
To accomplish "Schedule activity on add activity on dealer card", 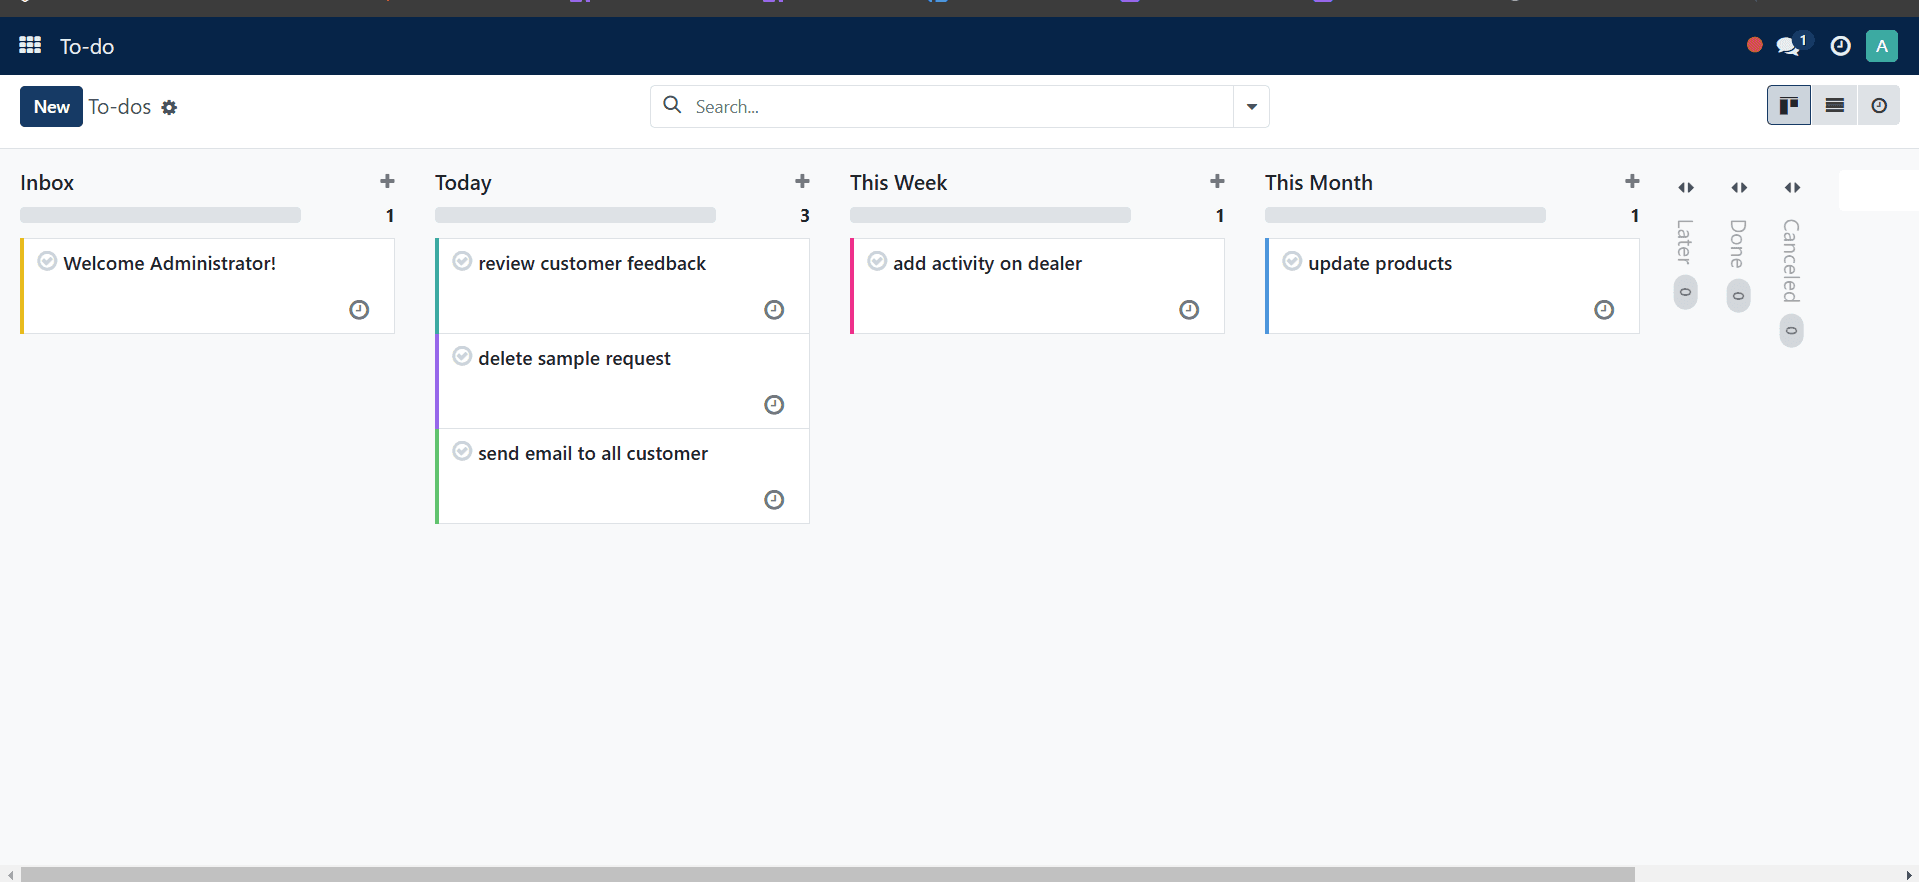I will [1189, 310].
